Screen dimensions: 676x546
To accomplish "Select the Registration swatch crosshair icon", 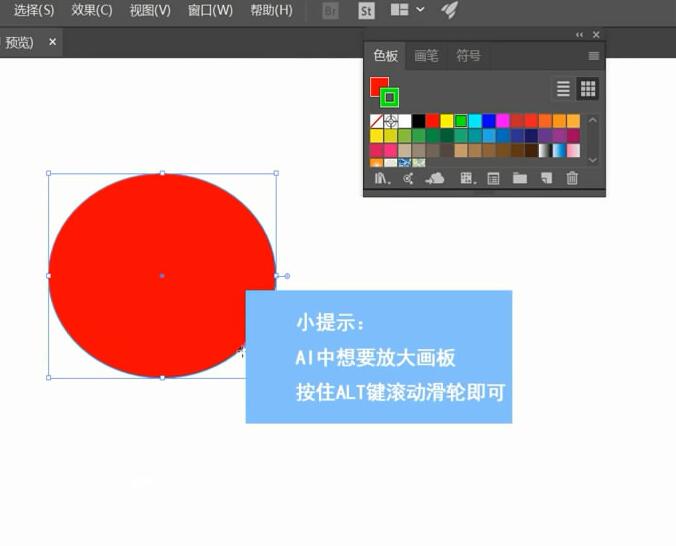I will 391,121.
